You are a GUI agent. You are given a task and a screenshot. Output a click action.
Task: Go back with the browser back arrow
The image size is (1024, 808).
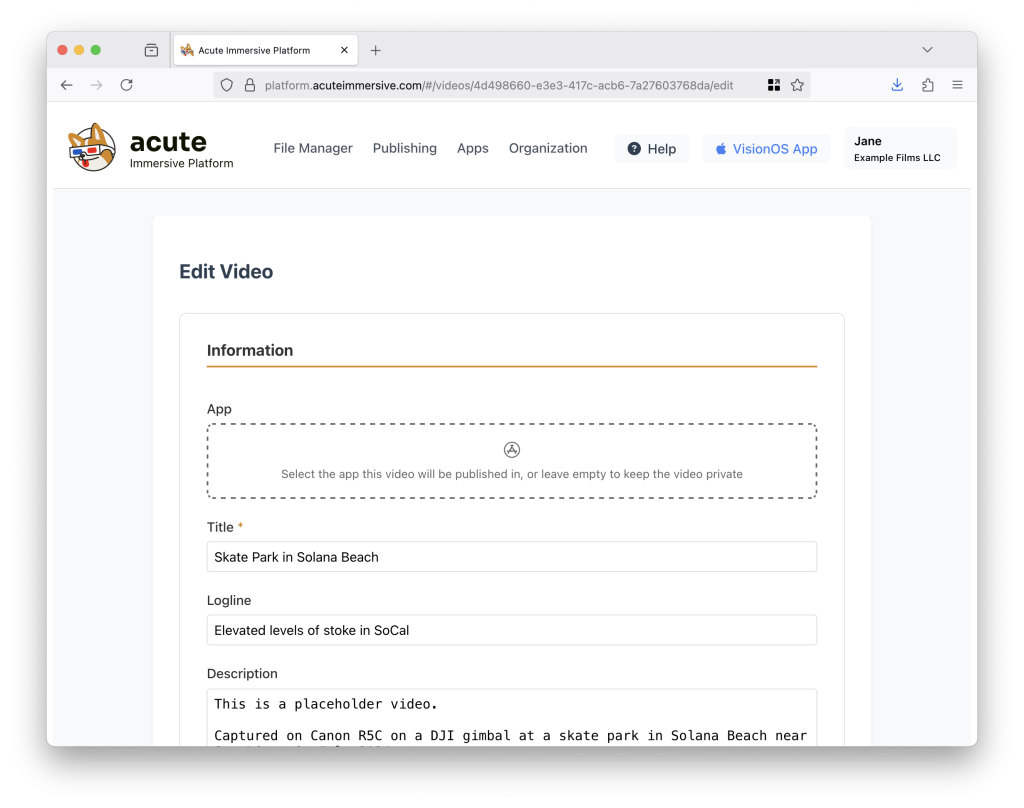pos(67,85)
